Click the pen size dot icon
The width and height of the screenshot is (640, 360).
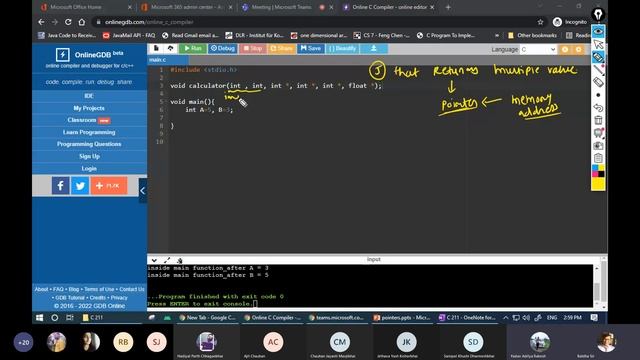point(598,95)
